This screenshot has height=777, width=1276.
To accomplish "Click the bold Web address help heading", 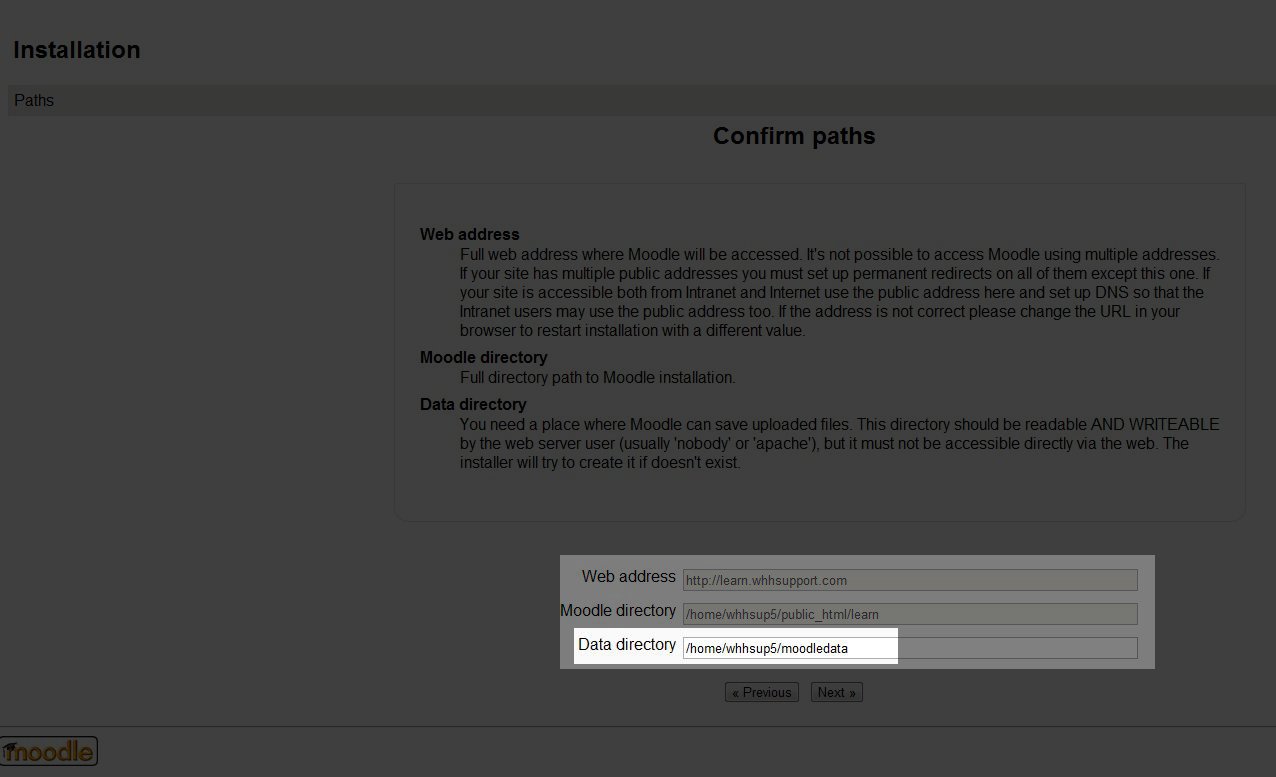I will [469, 234].
